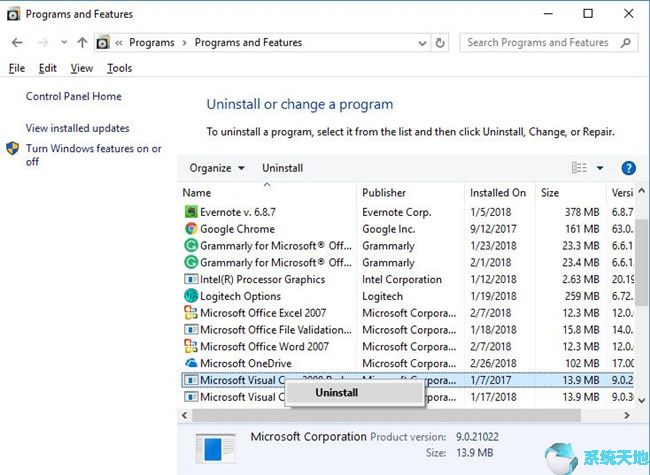
Task: Click the Logitech Options icon
Action: 191,296
